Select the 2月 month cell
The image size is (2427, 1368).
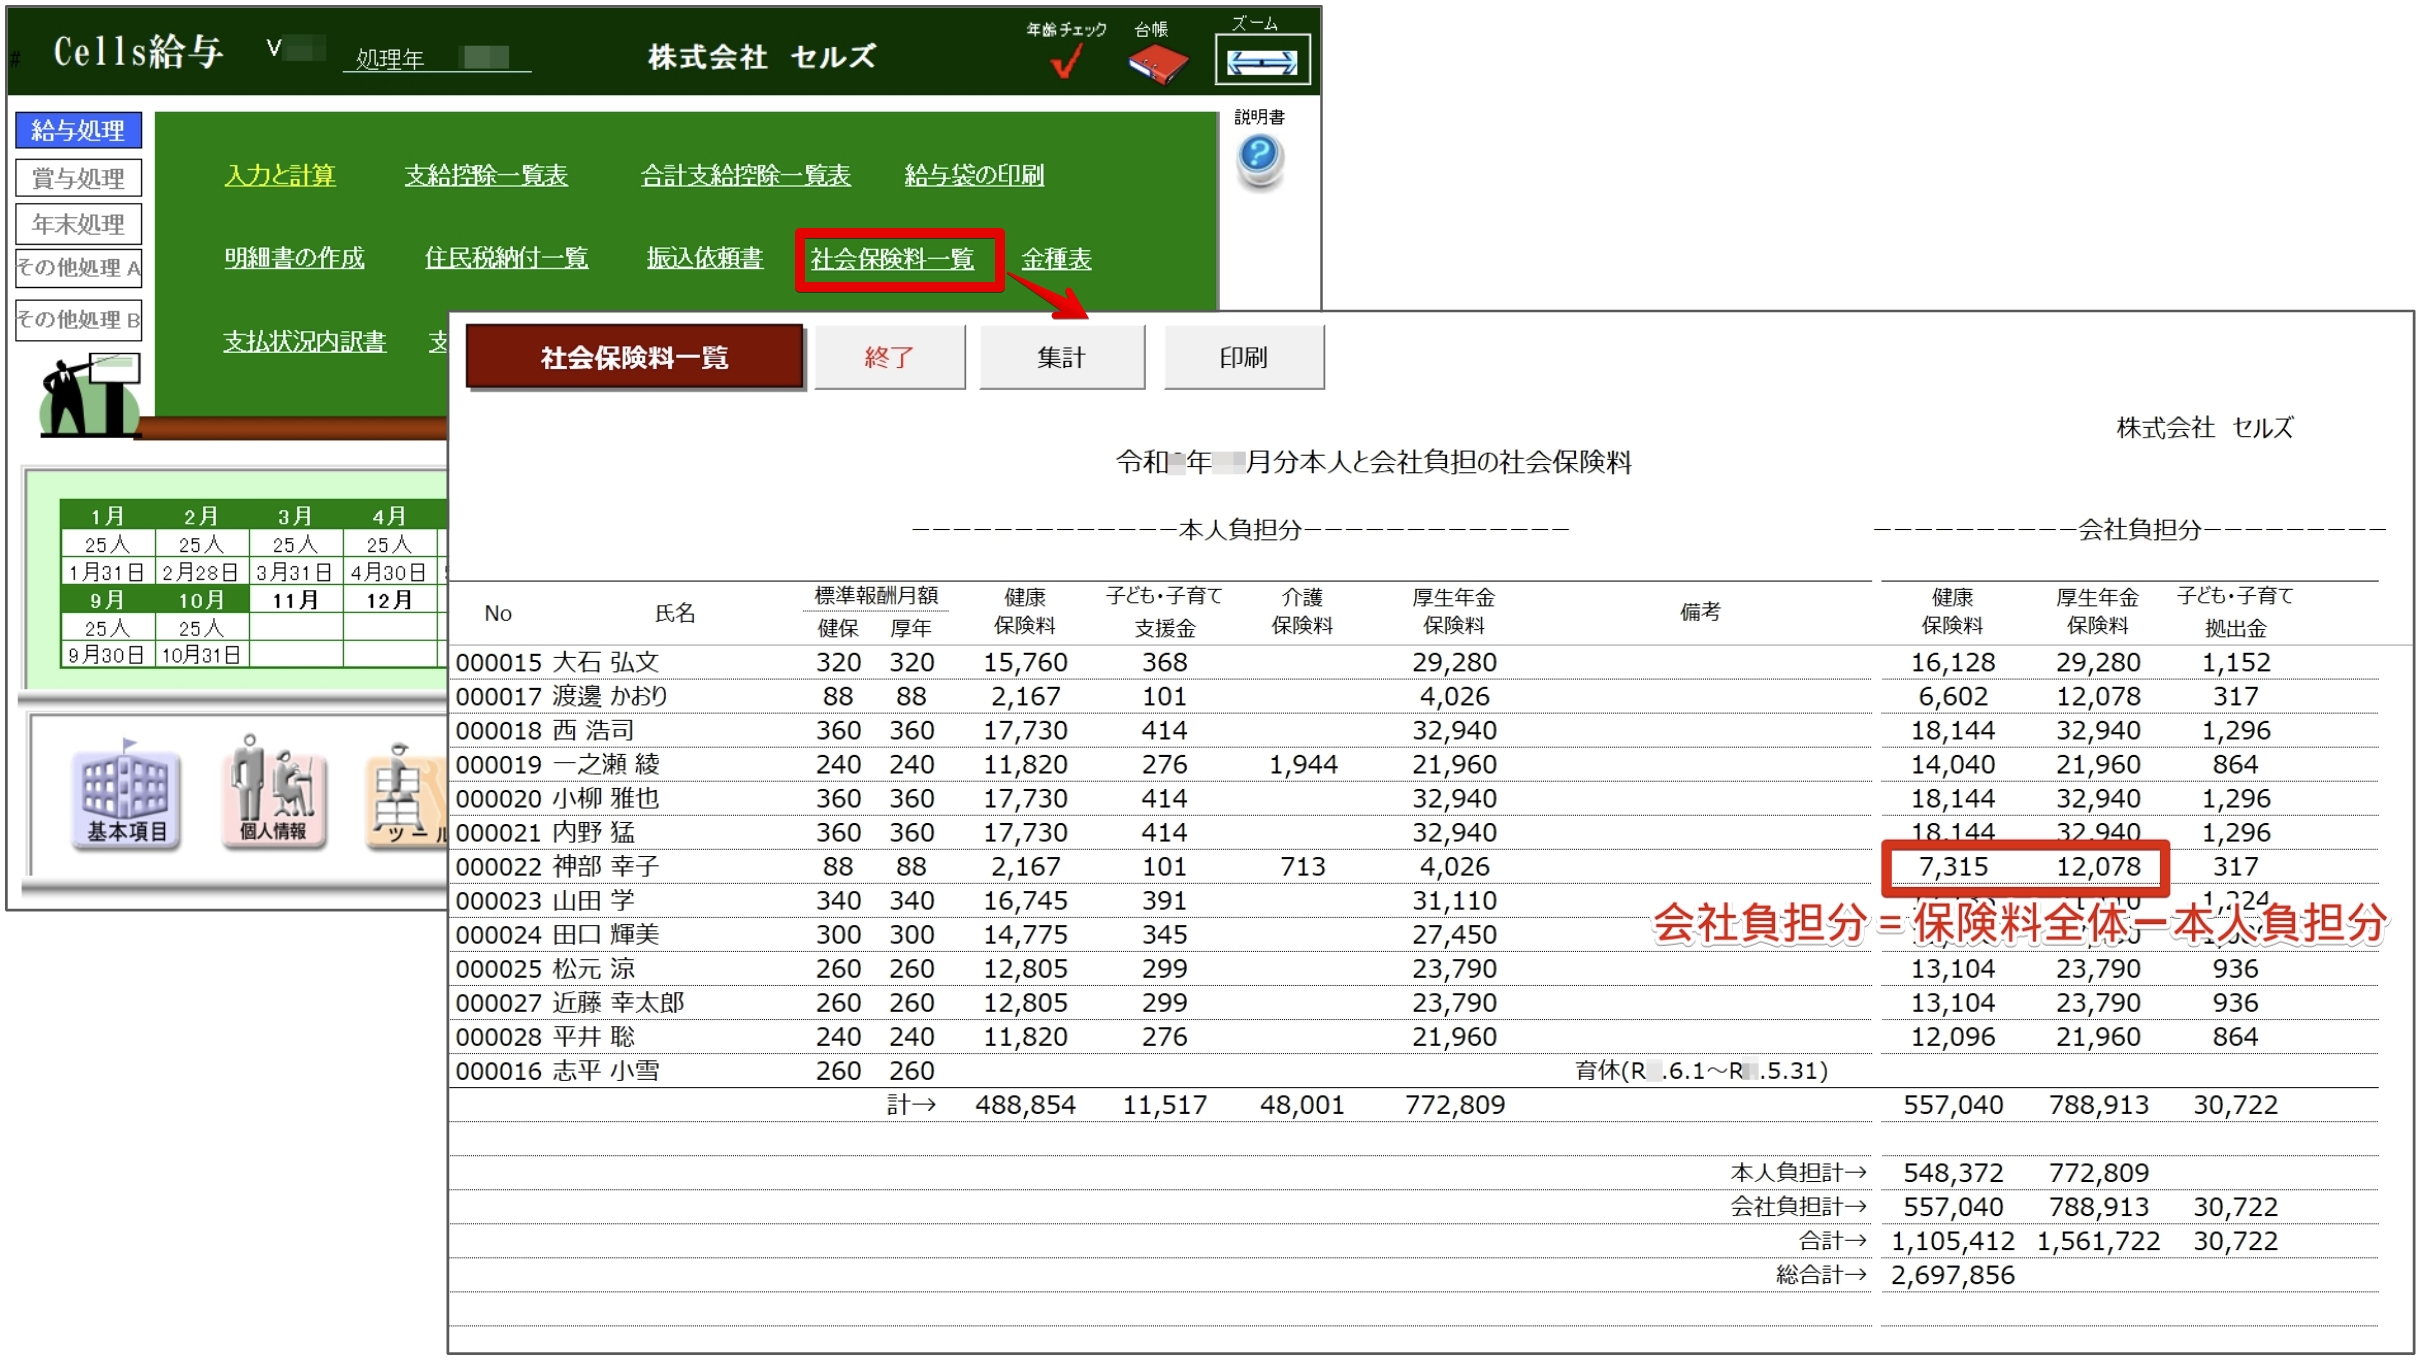coord(202,516)
